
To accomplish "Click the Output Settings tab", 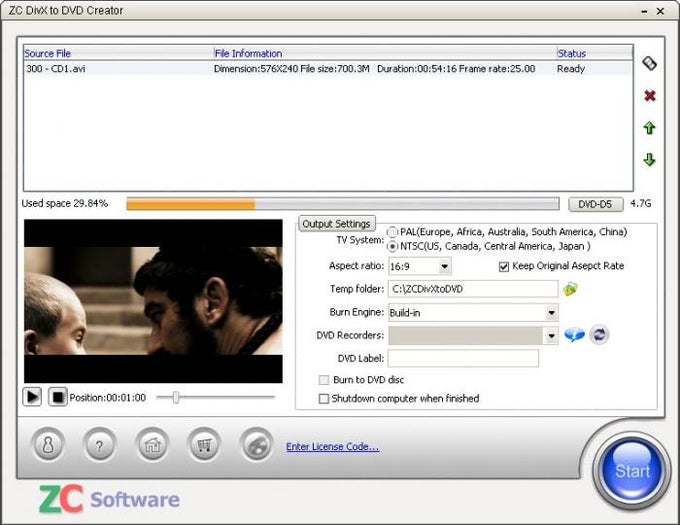I will 337,224.
